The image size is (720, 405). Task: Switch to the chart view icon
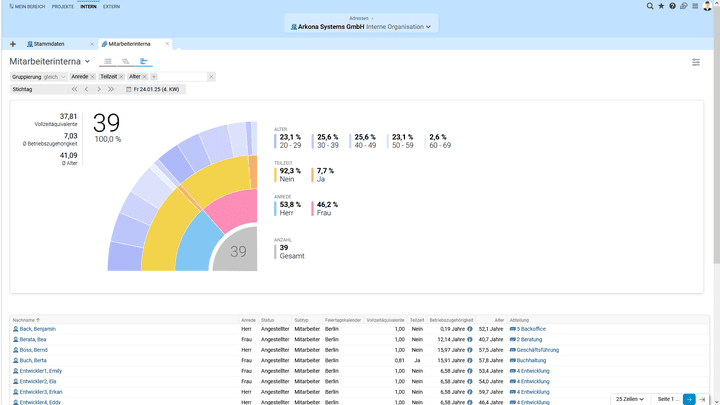tap(144, 62)
